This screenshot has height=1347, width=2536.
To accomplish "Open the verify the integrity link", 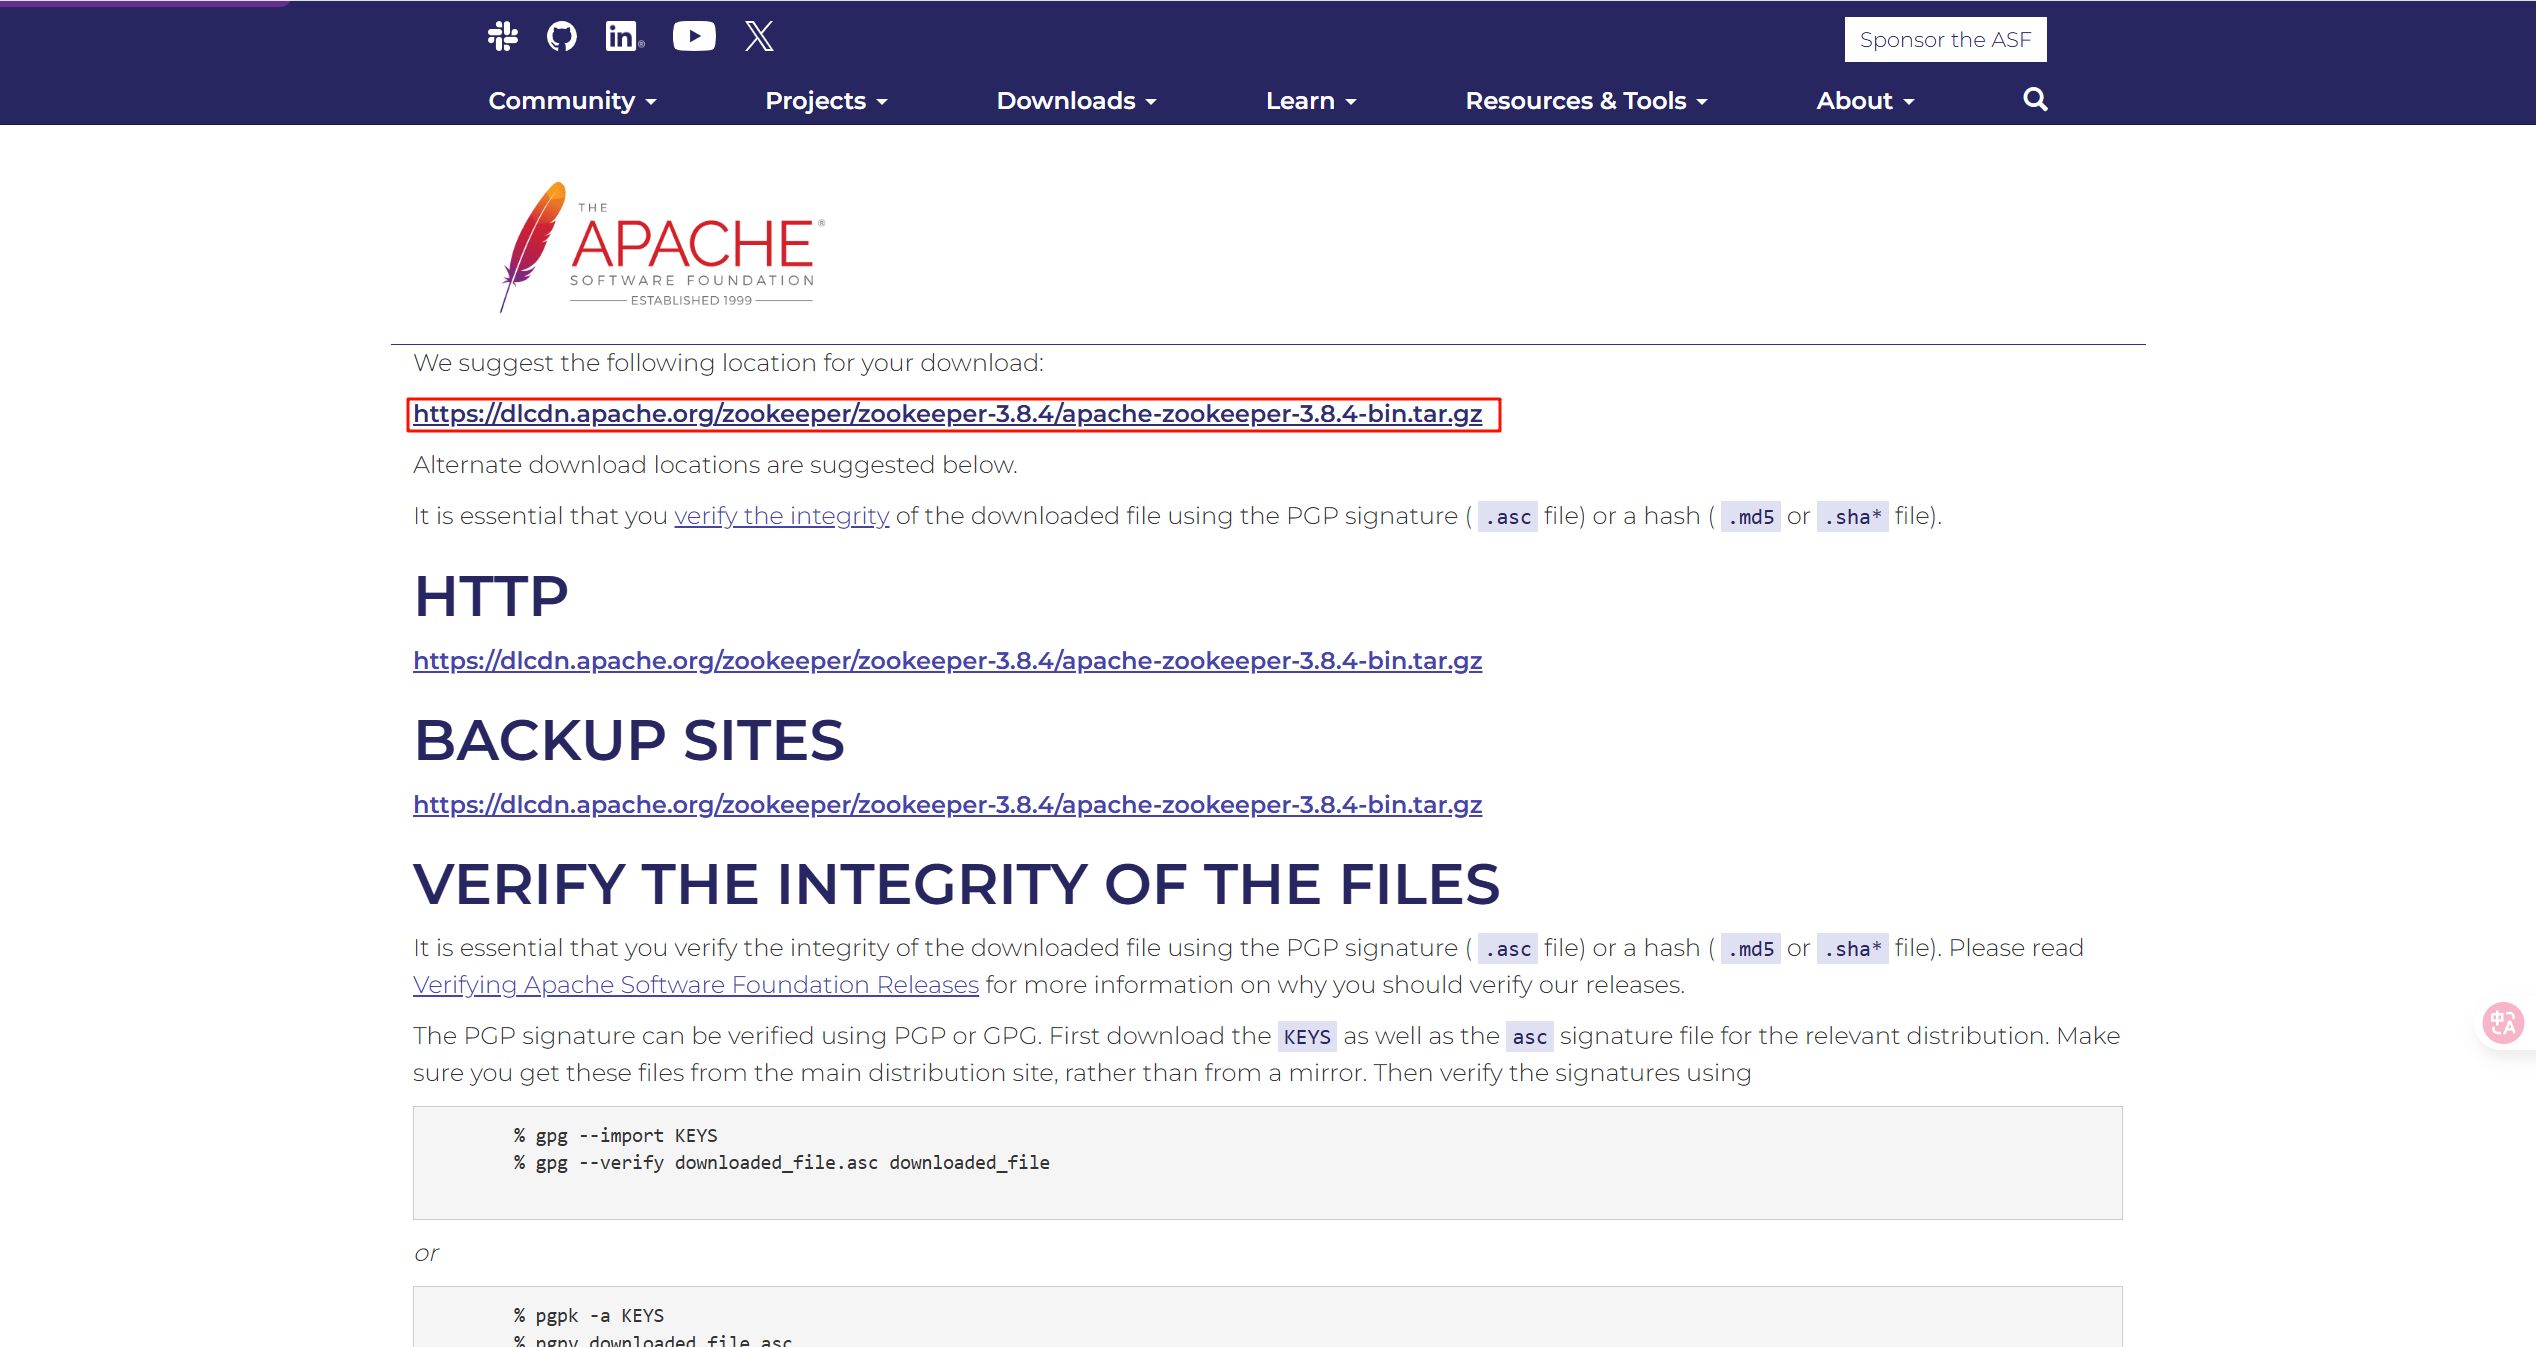I will pos(781,516).
